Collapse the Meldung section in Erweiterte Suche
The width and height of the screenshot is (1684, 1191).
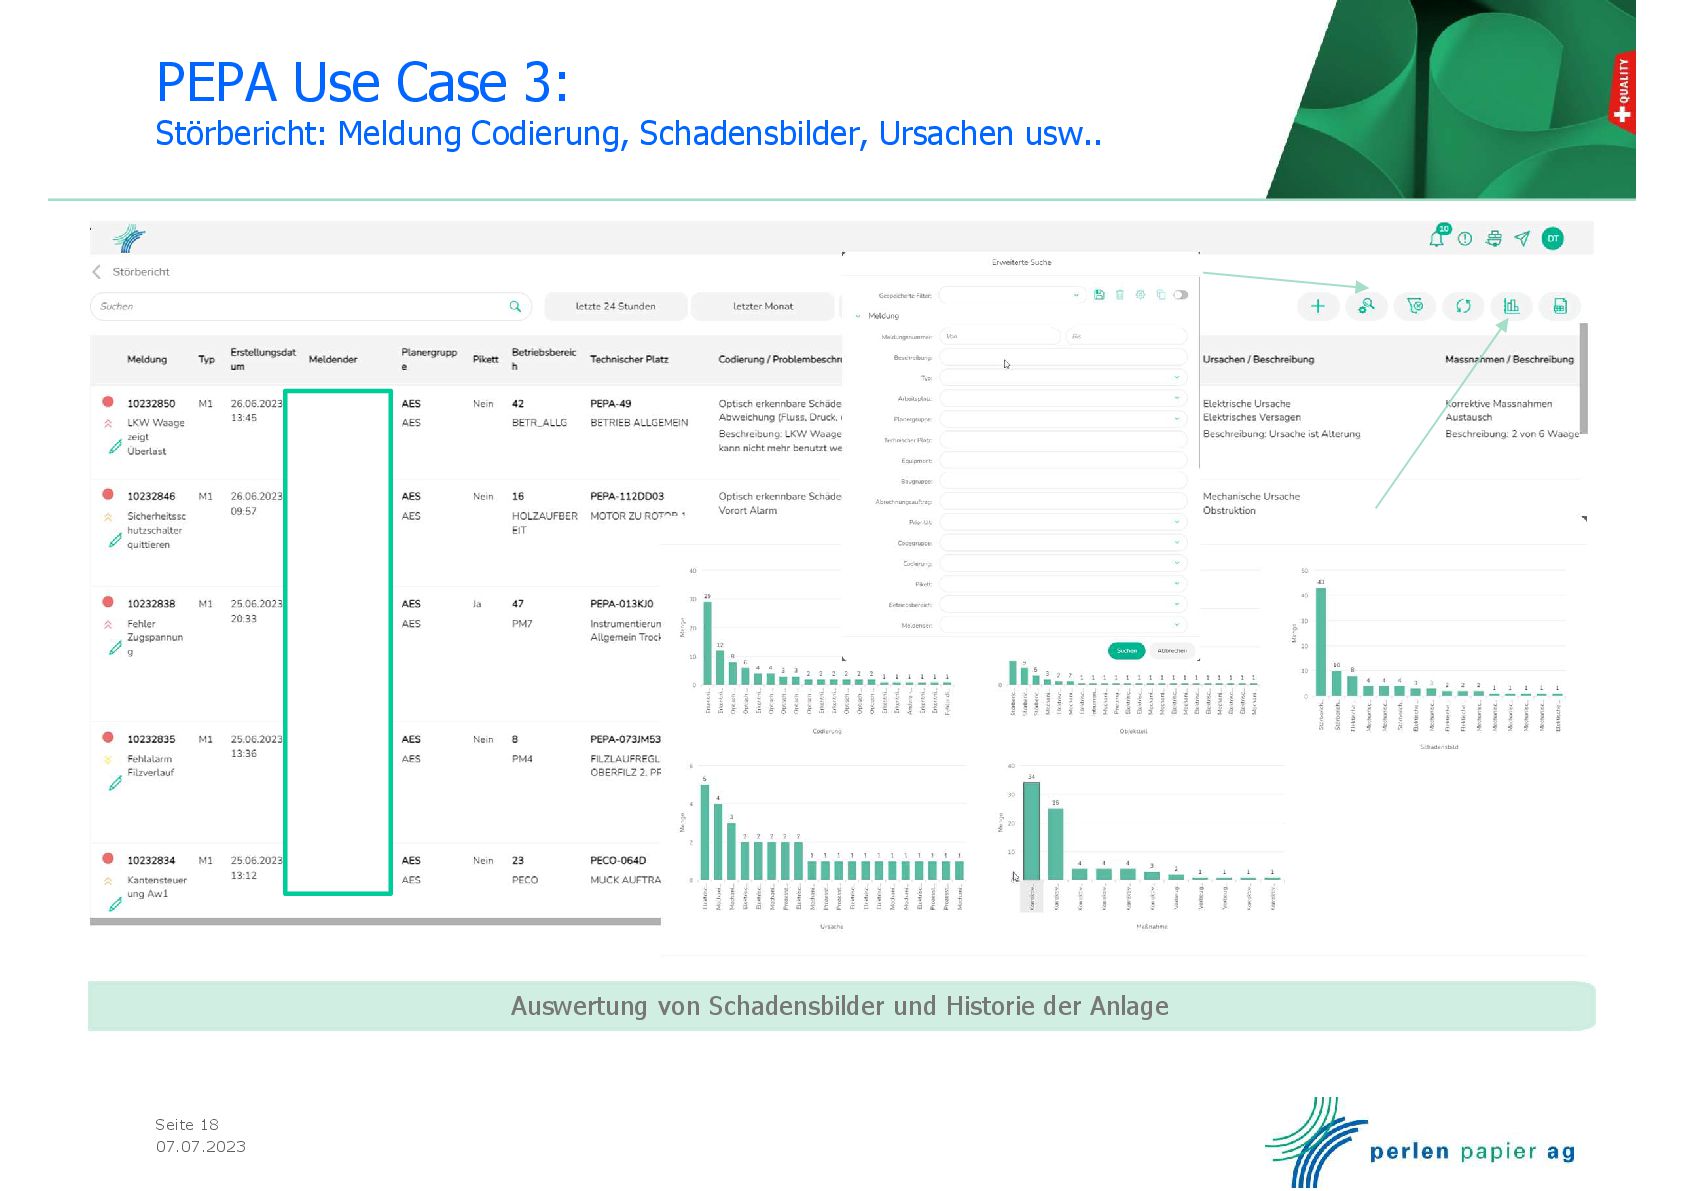[859, 316]
